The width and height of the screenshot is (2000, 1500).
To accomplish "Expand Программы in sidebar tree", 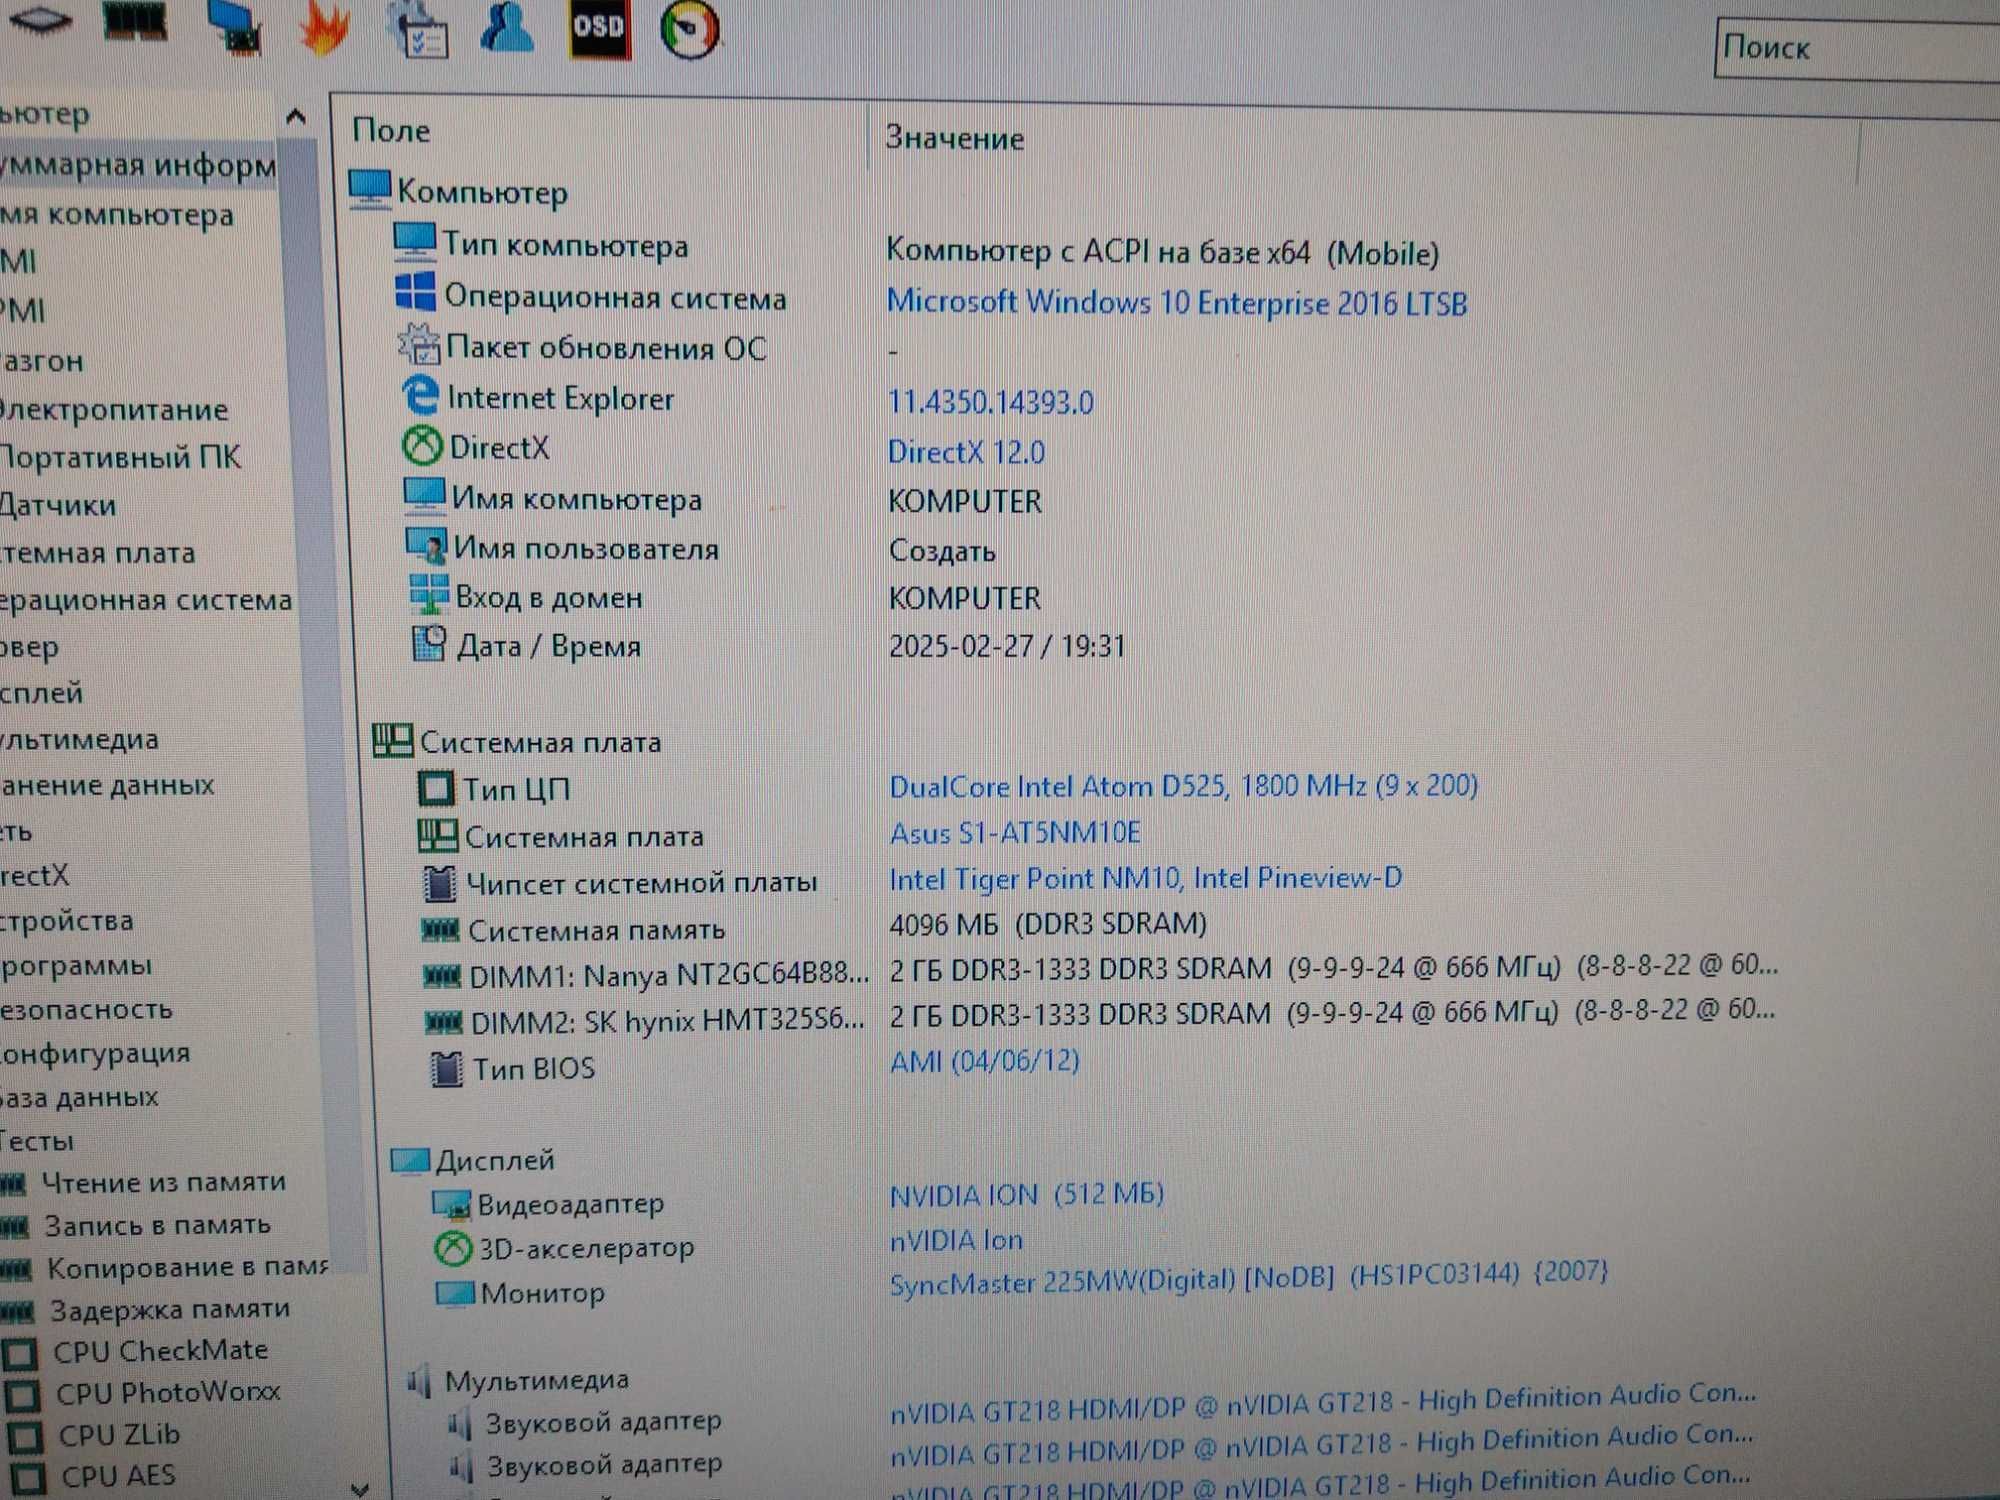I will pyautogui.click(x=76, y=966).
